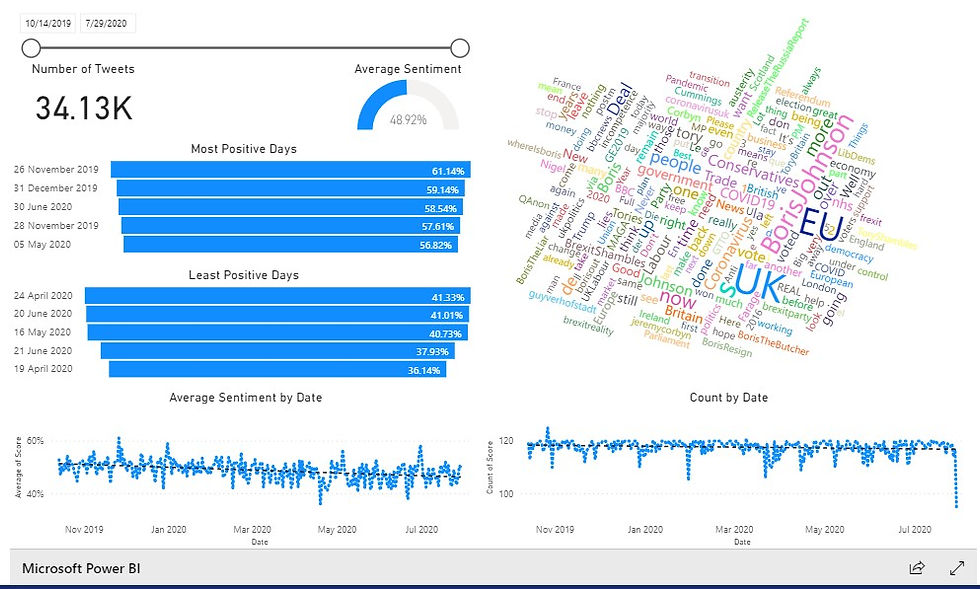Select the 31 December 2019 bar
The height and width of the screenshot is (589, 980).
(292, 188)
